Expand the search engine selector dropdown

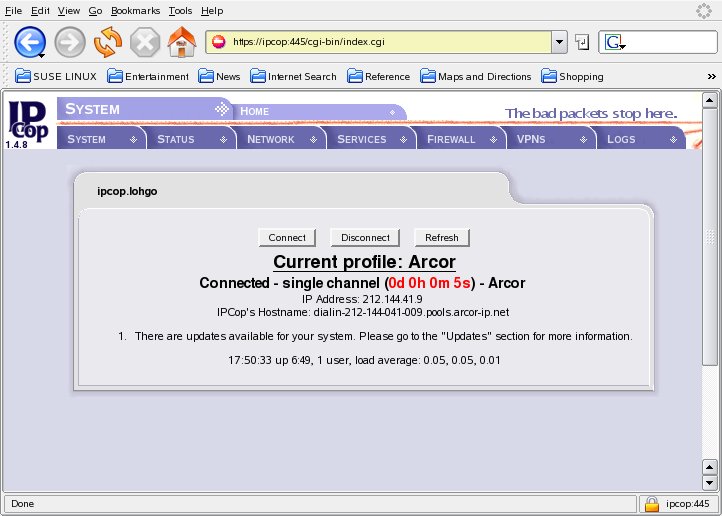coord(614,43)
